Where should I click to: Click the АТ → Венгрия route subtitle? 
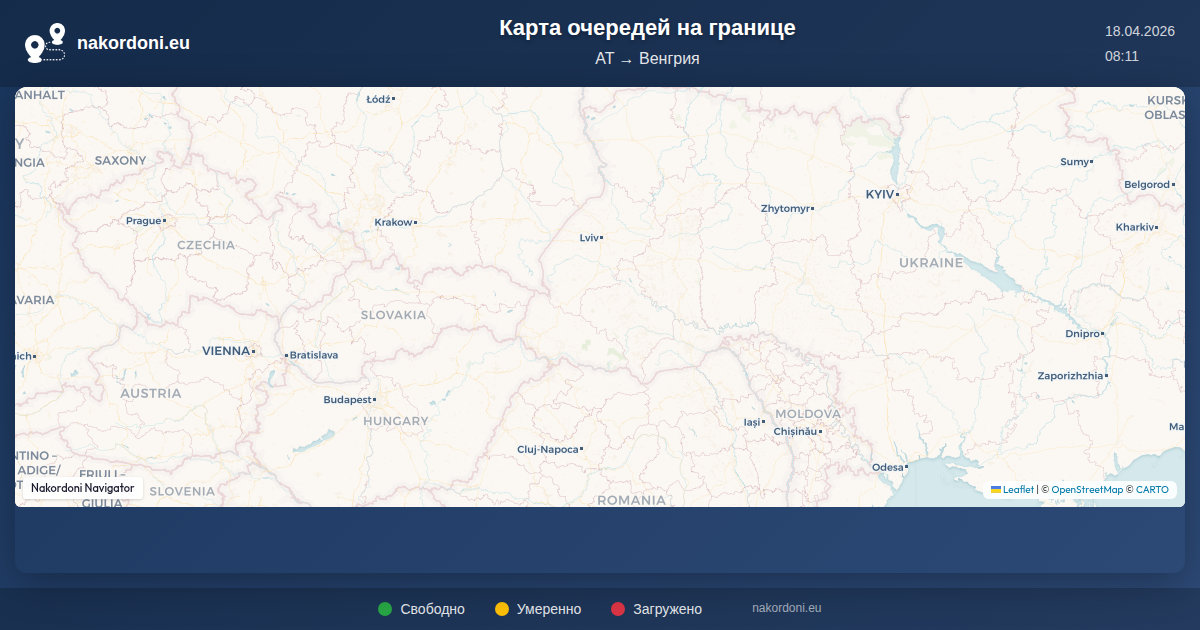pyautogui.click(x=647, y=59)
